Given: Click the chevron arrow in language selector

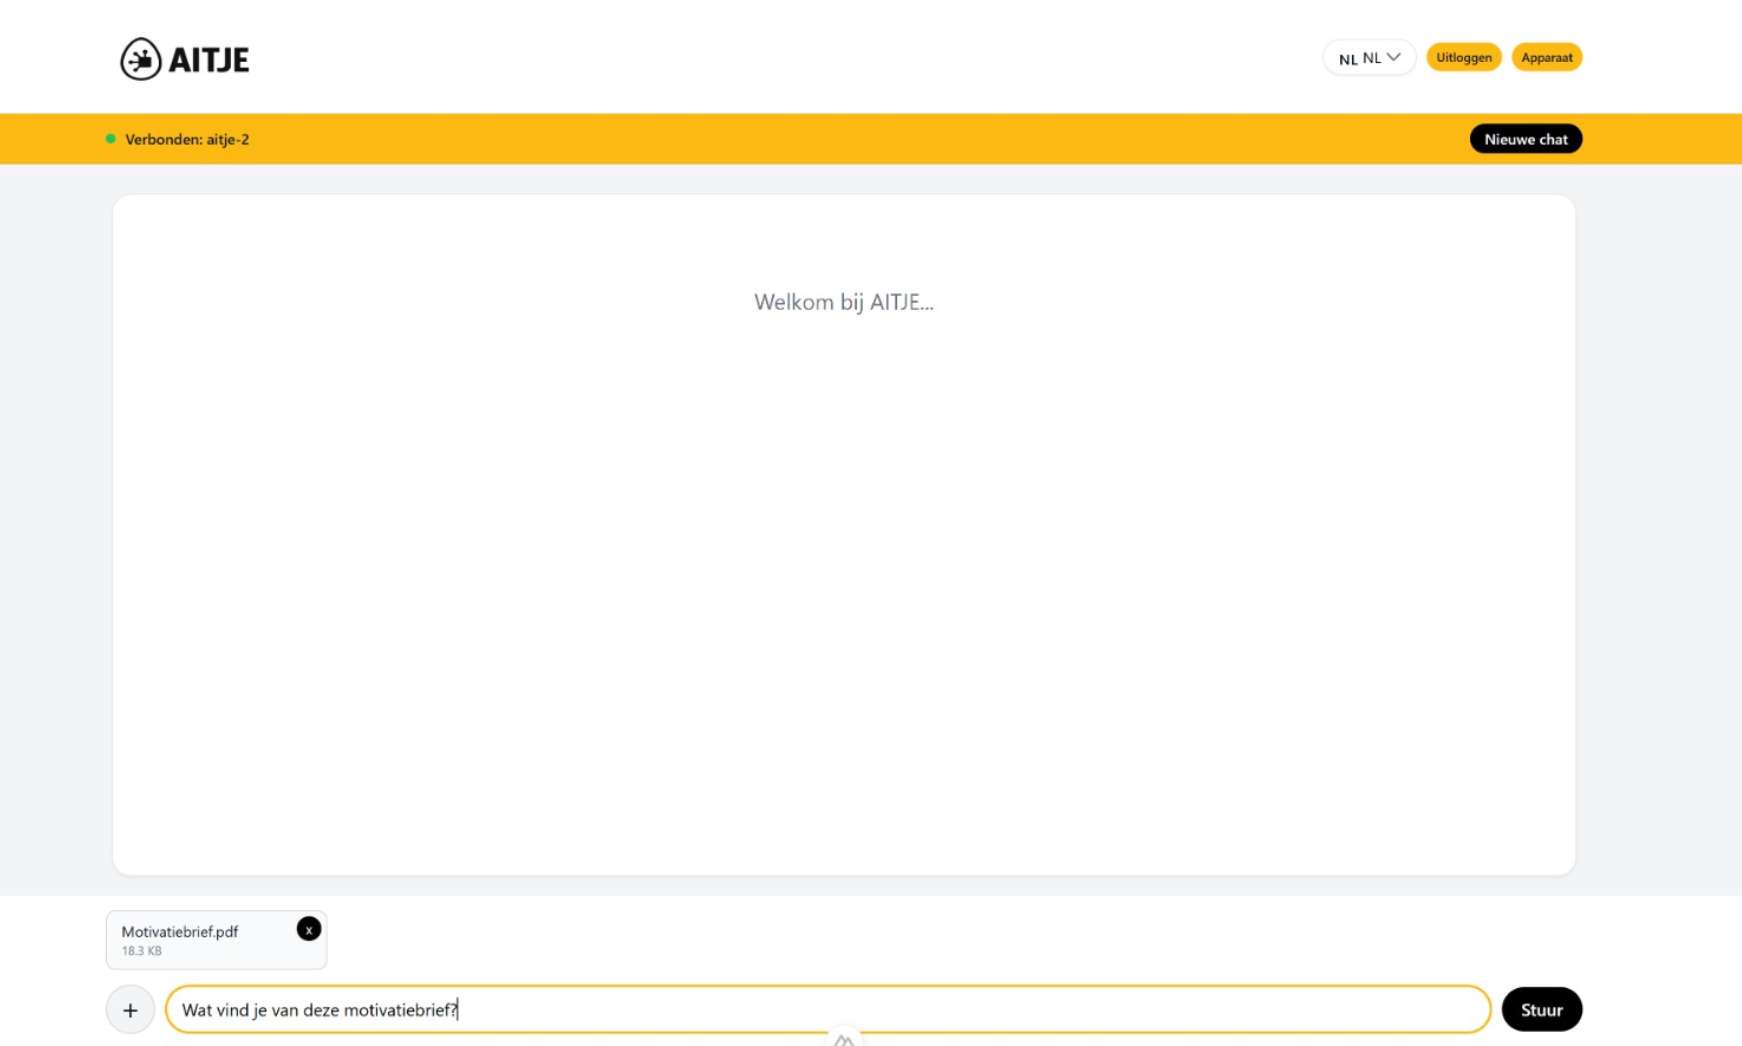Looking at the screenshot, I should (1393, 57).
